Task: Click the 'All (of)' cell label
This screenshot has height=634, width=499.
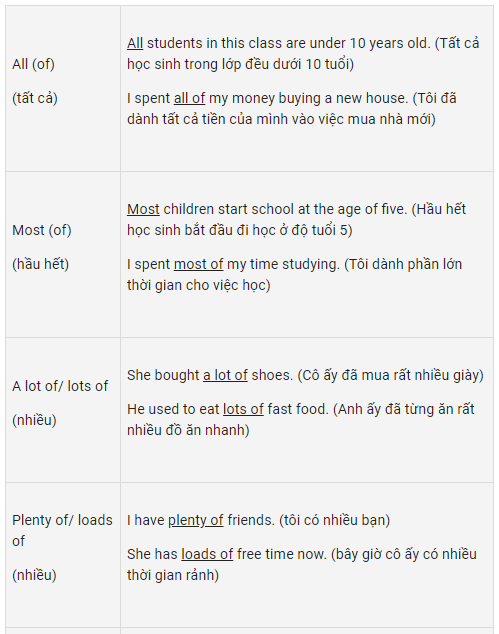Action: click(33, 64)
